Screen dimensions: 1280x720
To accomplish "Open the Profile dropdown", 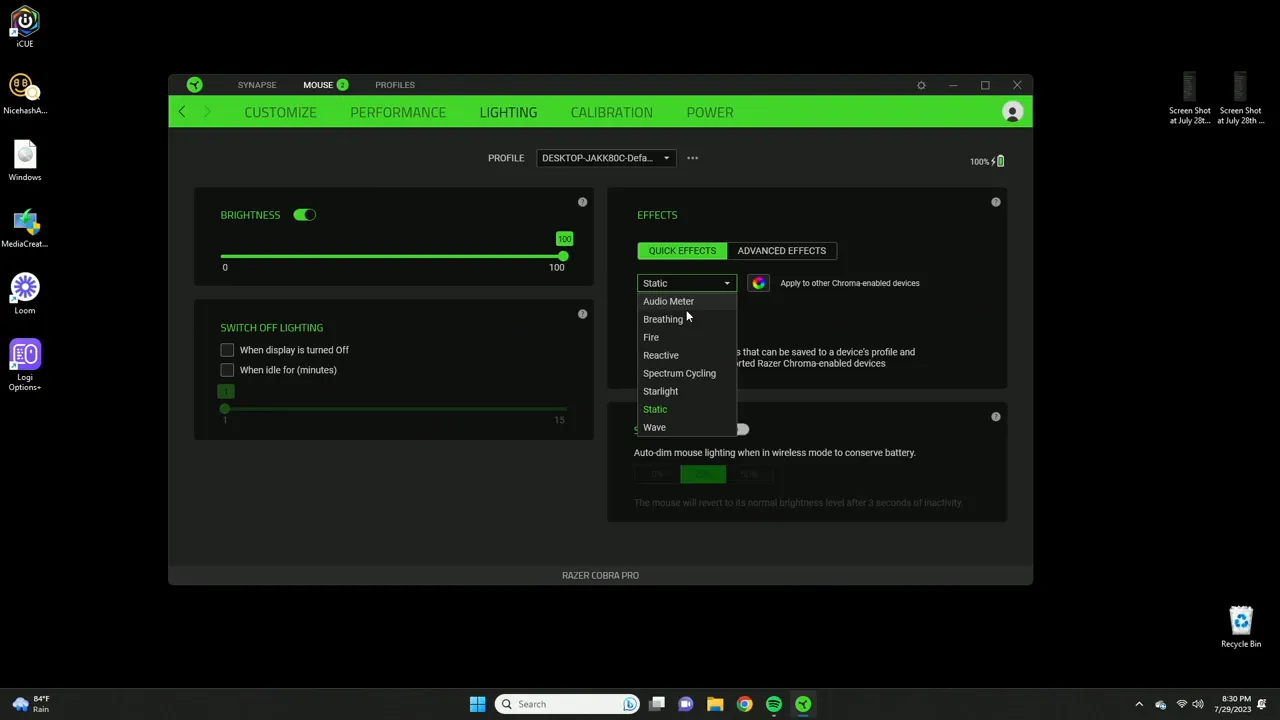I will coord(604,158).
